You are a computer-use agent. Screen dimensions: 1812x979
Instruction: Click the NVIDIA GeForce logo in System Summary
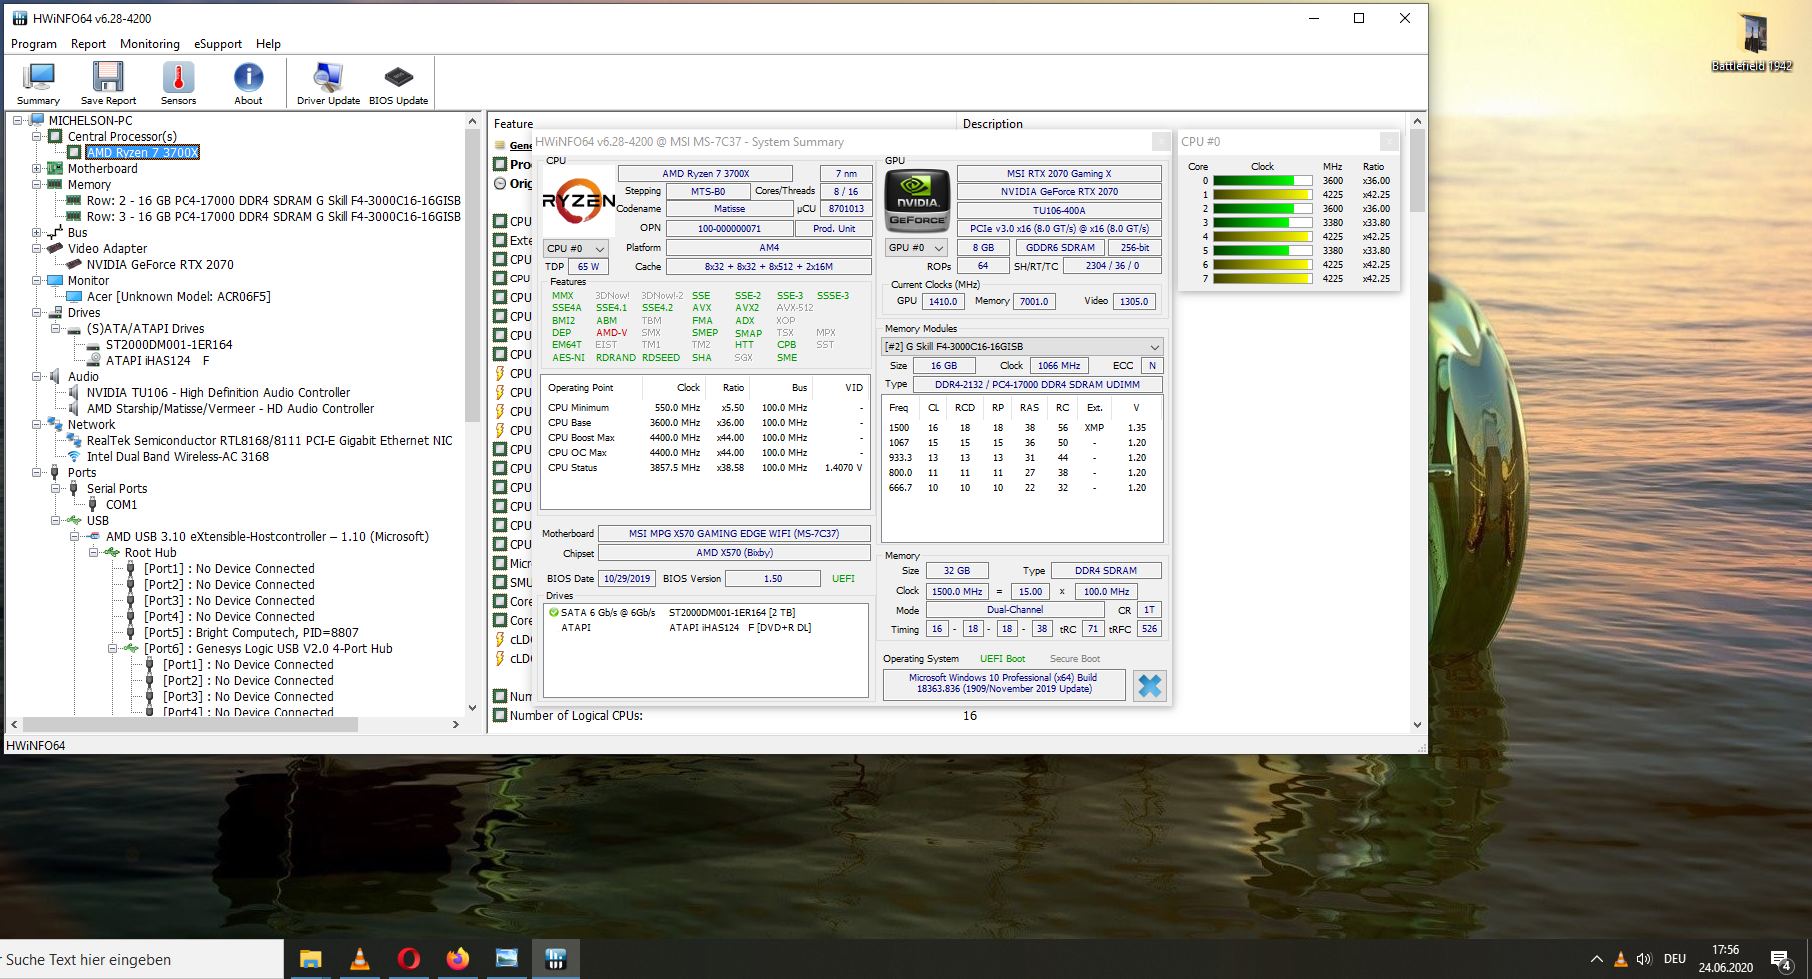pos(917,201)
